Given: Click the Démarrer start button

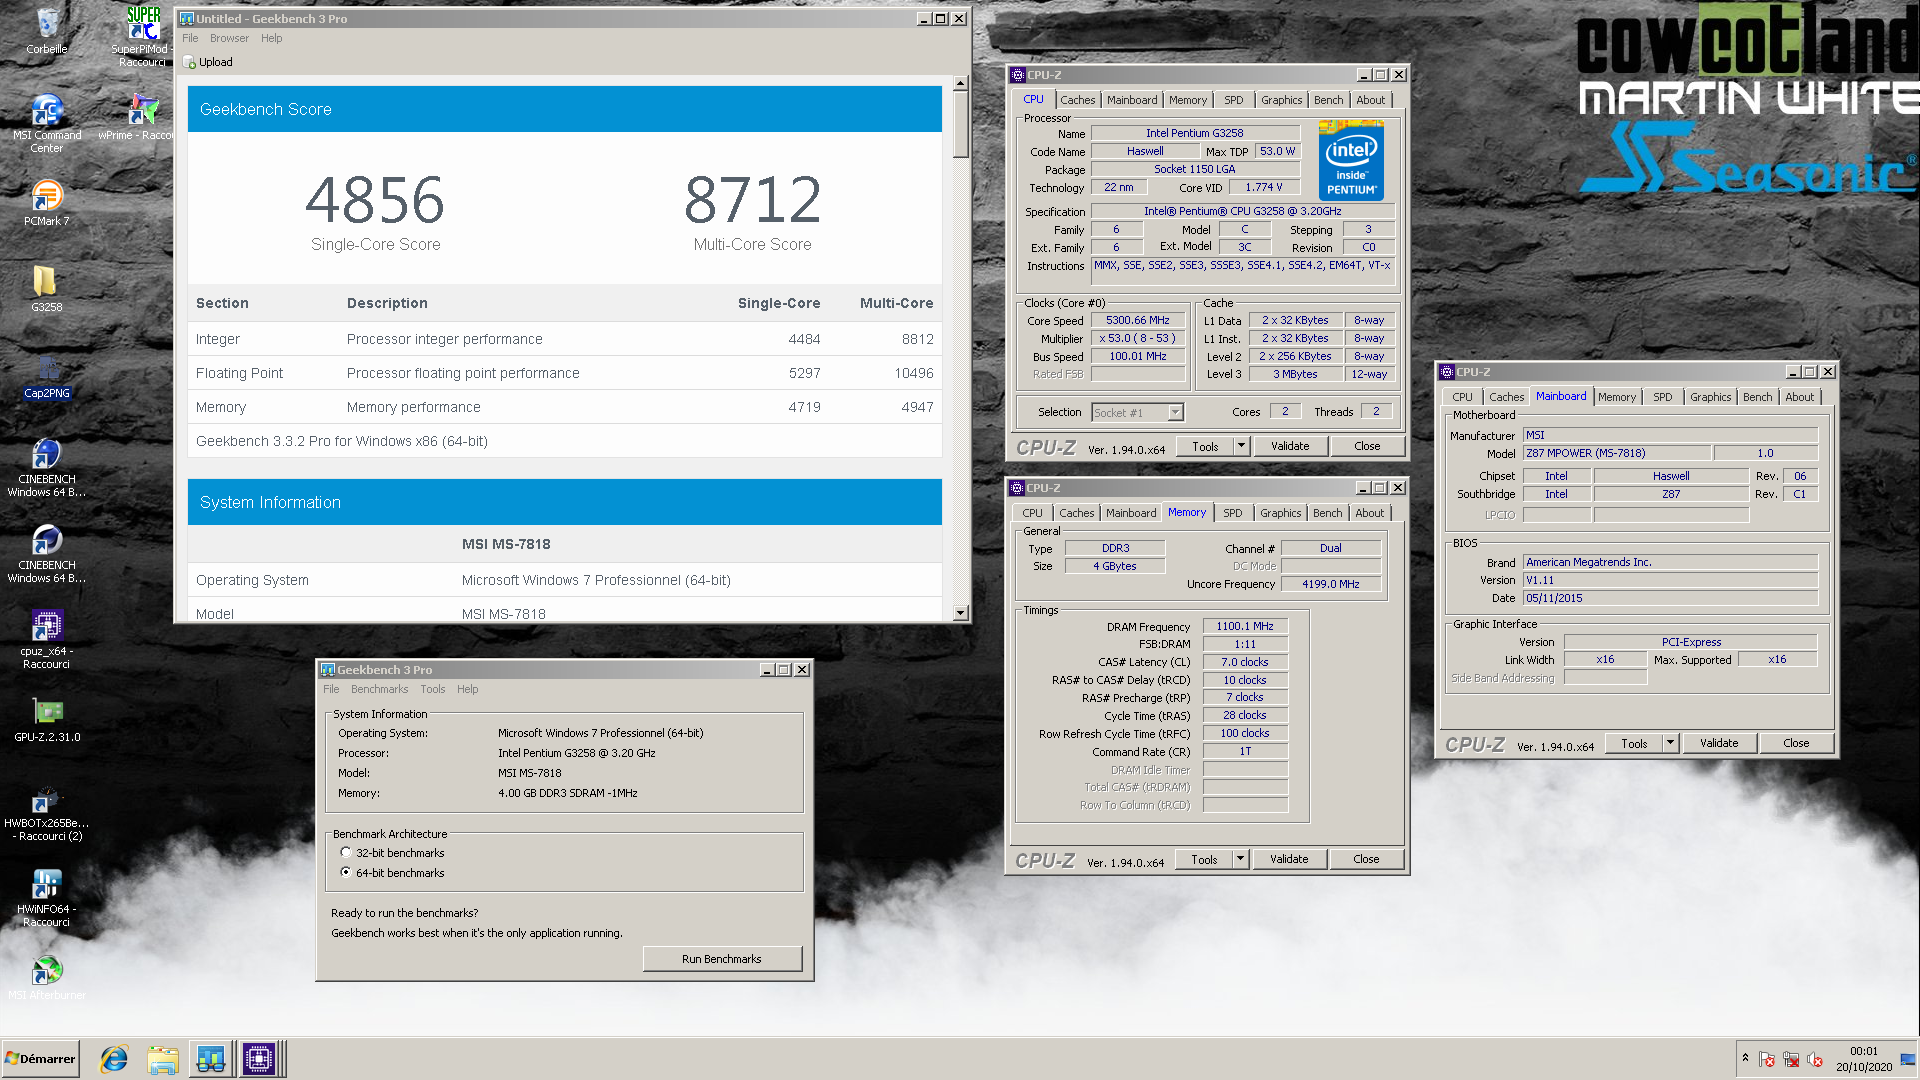Looking at the screenshot, I should tap(40, 1059).
